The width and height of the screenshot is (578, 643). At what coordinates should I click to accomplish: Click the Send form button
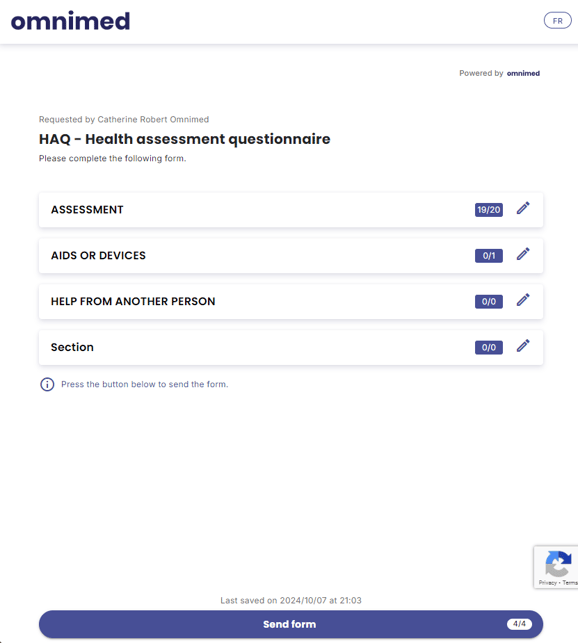click(x=291, y=624)
